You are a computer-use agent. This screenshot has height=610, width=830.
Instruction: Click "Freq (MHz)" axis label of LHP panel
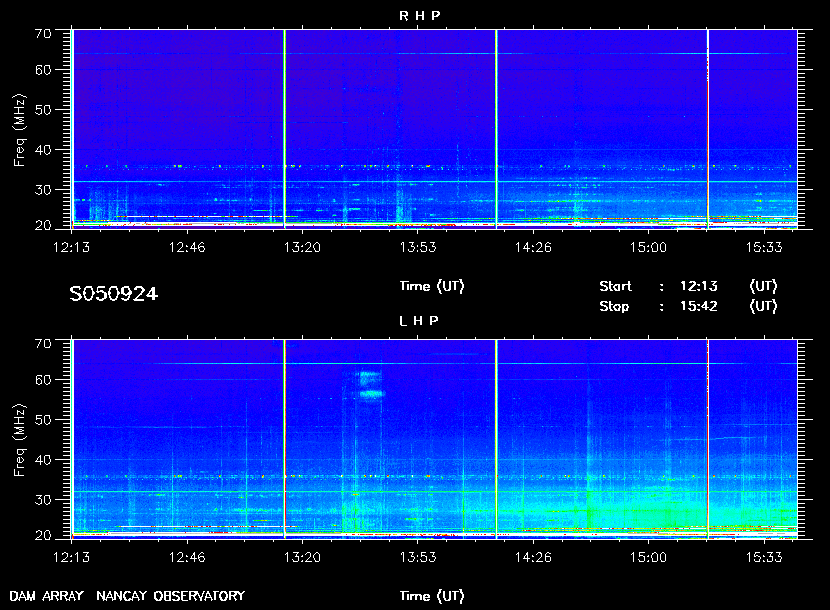click(20, 441)
